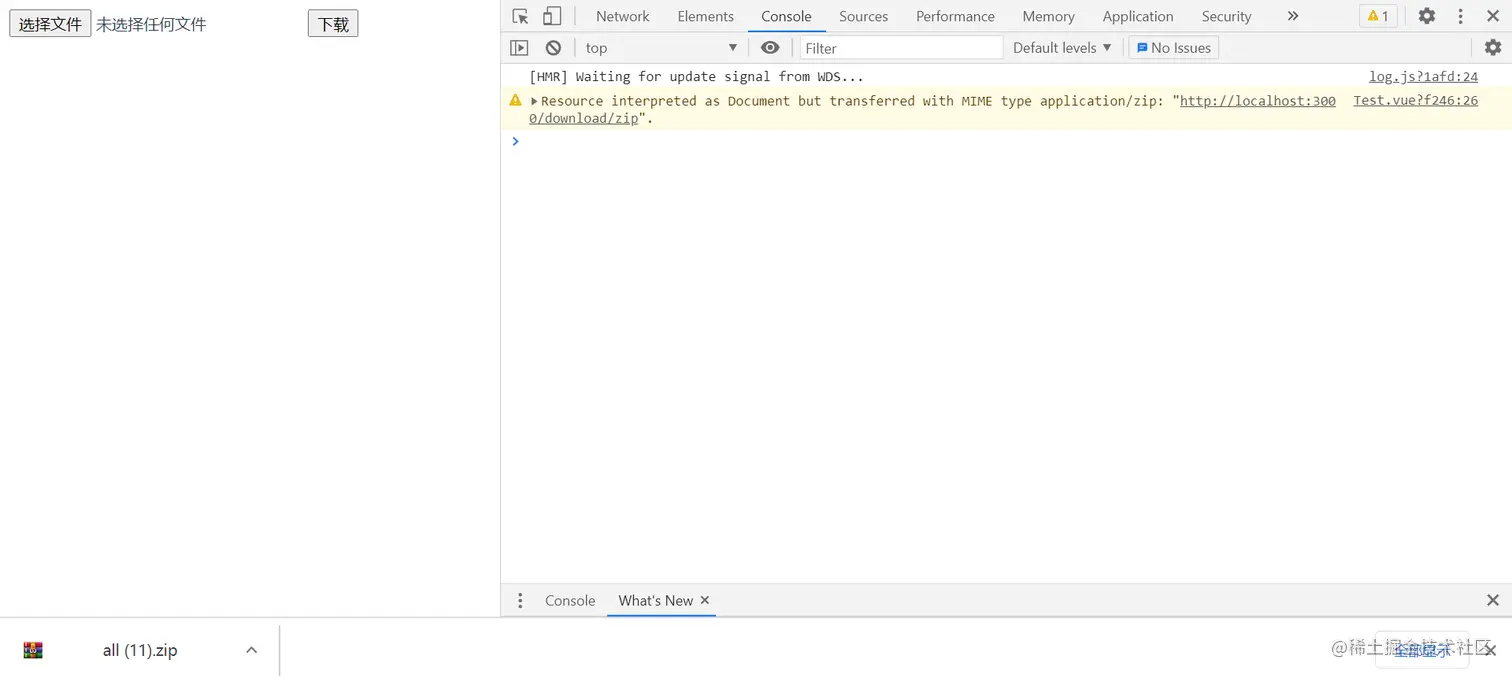Switch to the drawer Console tab

[570, 601]
